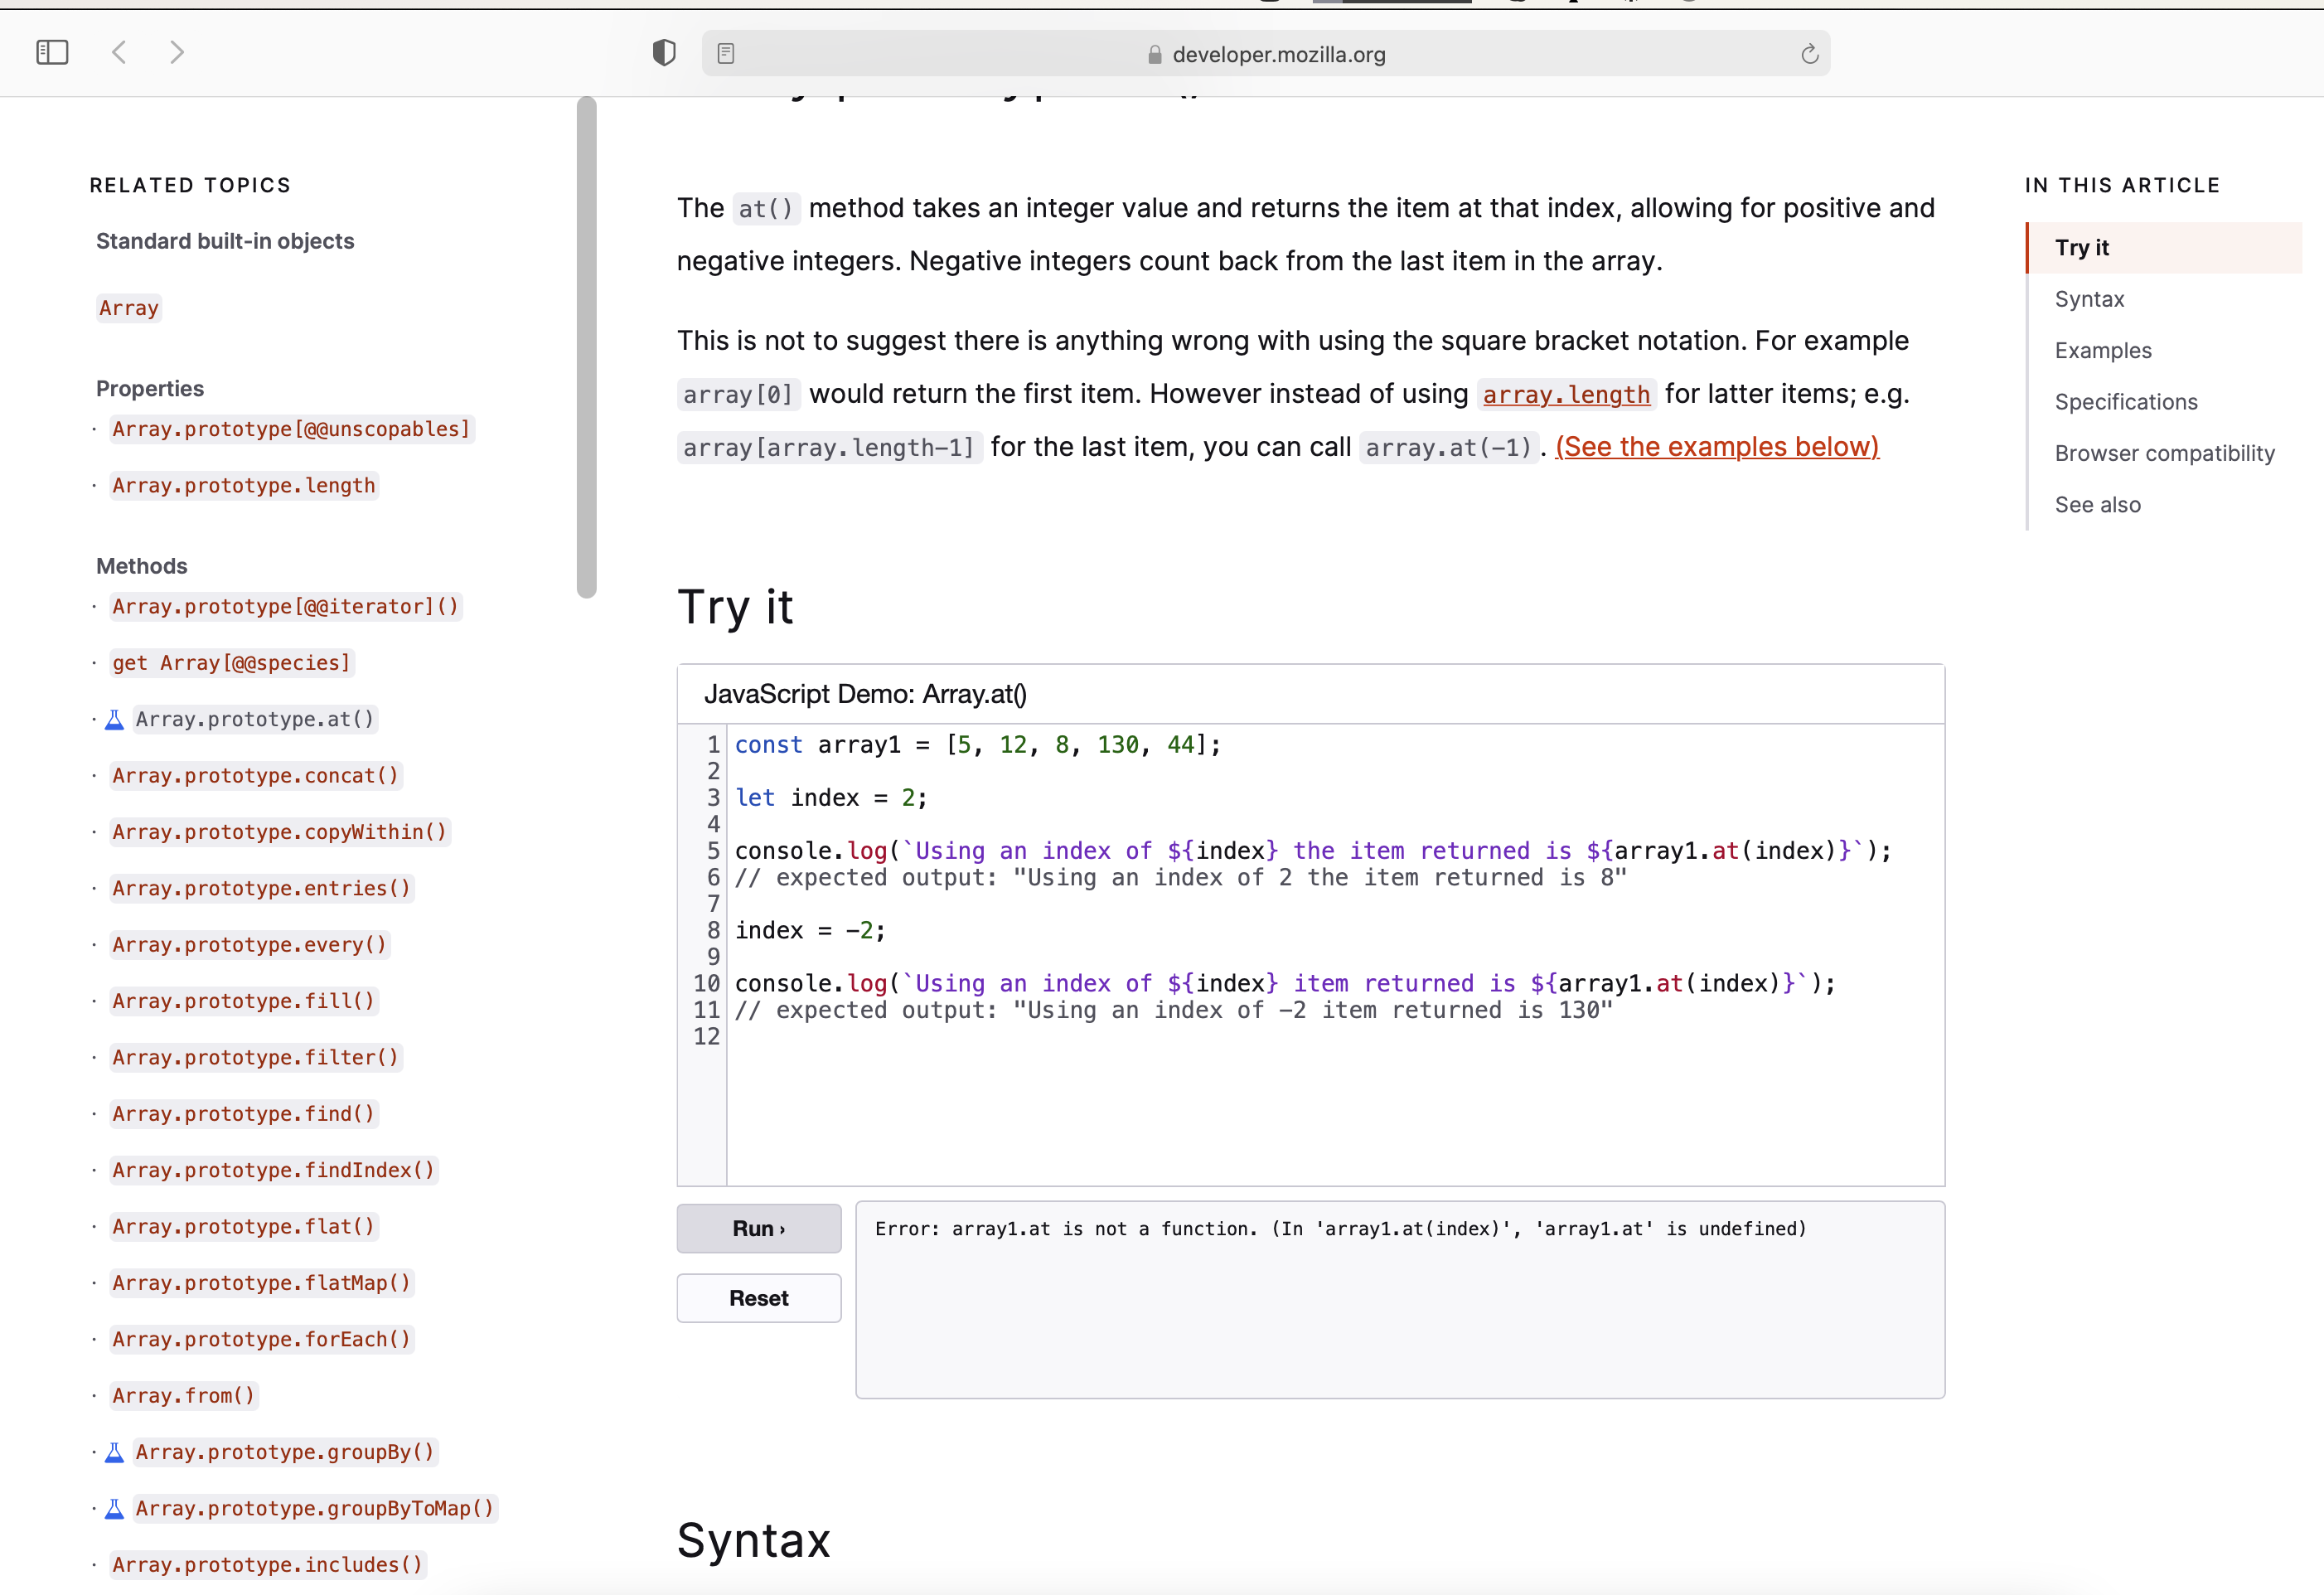This screenshot has width=2324, height=1595.
Task: Click the Reader view page icon
Action: (x=726, y=54)
